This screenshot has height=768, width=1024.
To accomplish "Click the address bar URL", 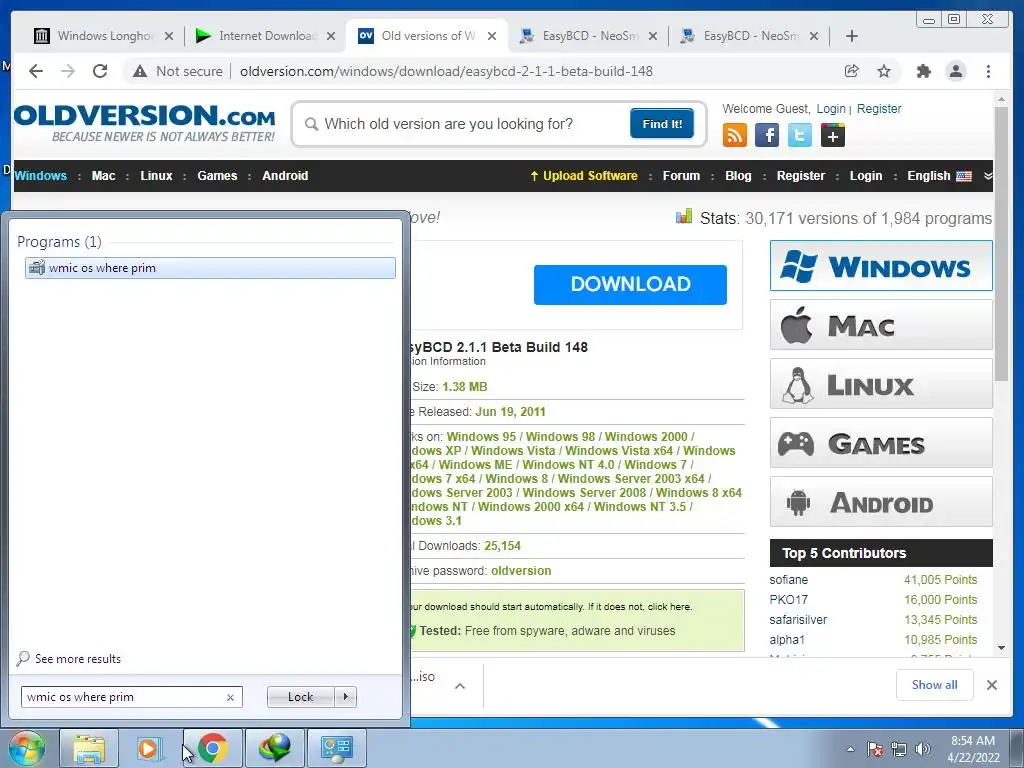I will pos(446,71).
